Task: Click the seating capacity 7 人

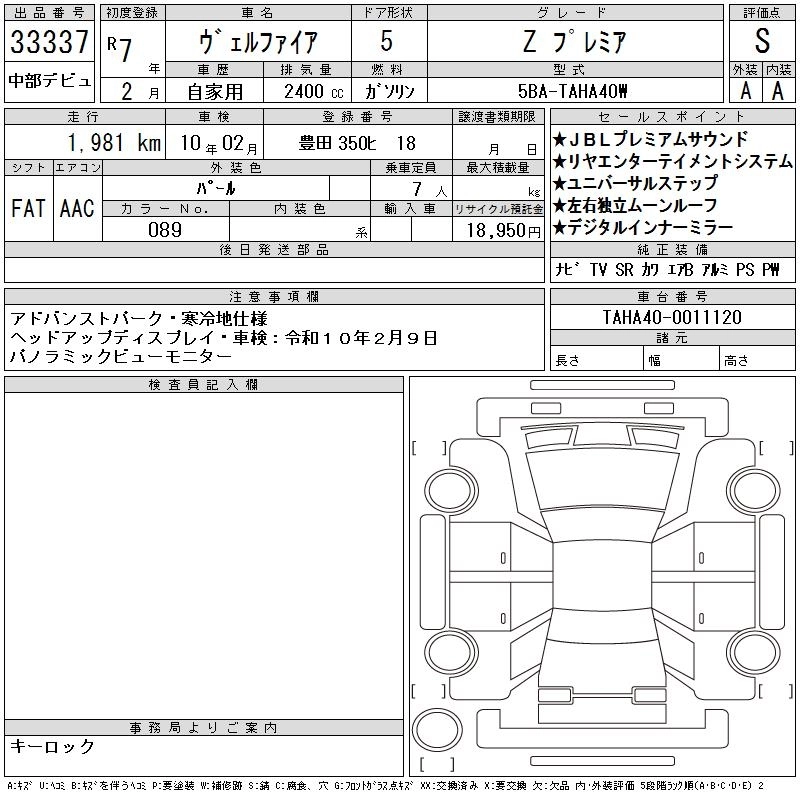Action: 430,190
